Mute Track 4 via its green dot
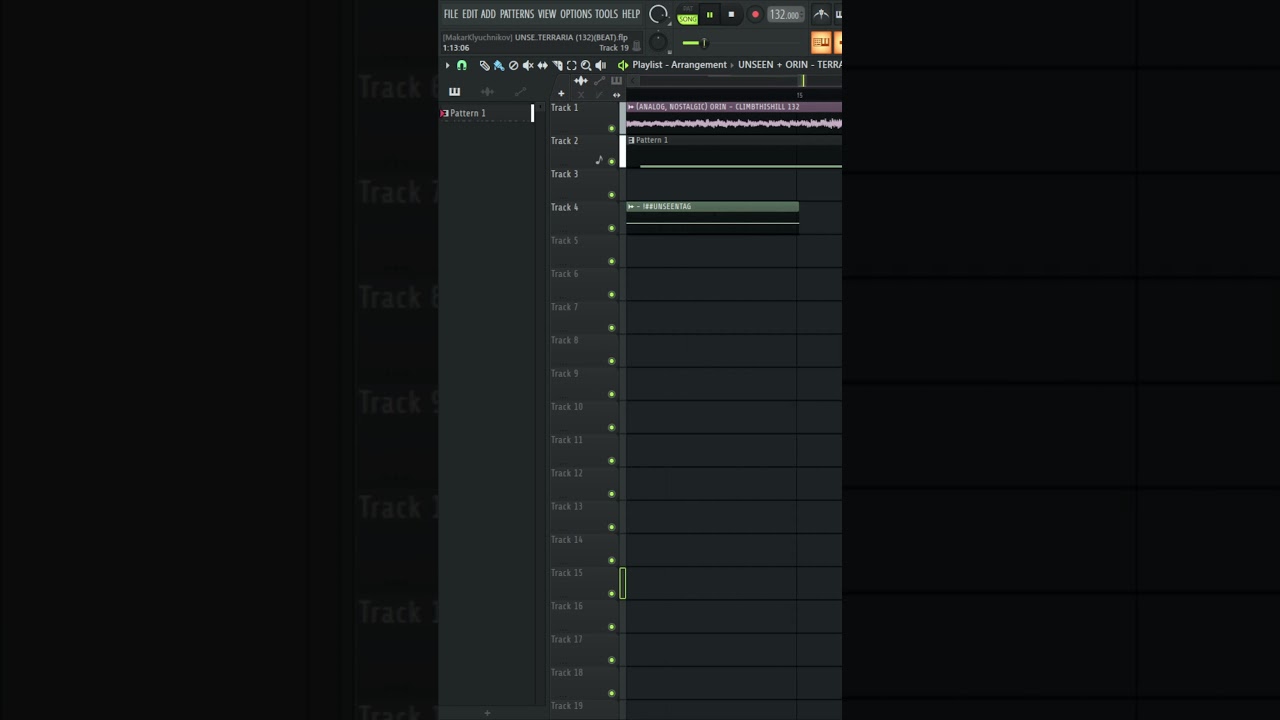The height and width of the screenshot is (720, 1280). (612, 228)
